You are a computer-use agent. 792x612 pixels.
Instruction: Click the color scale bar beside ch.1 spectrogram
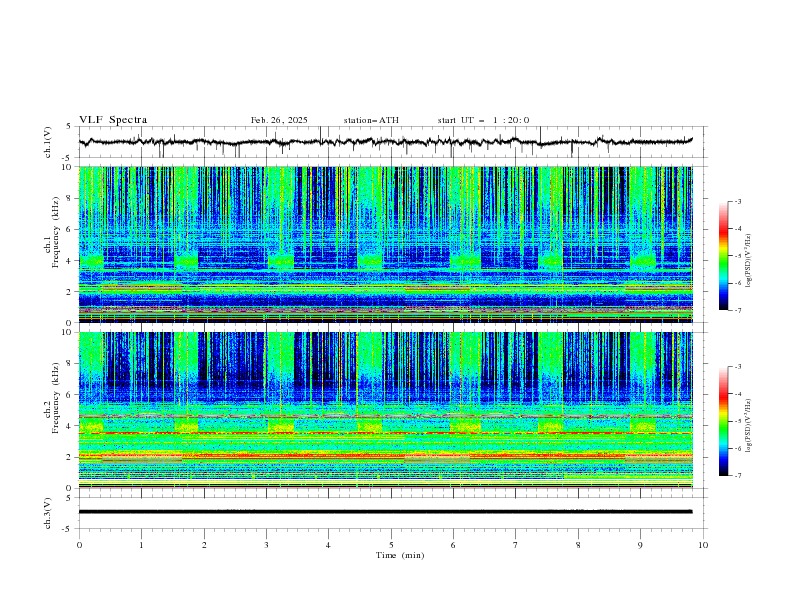[723, 256]
